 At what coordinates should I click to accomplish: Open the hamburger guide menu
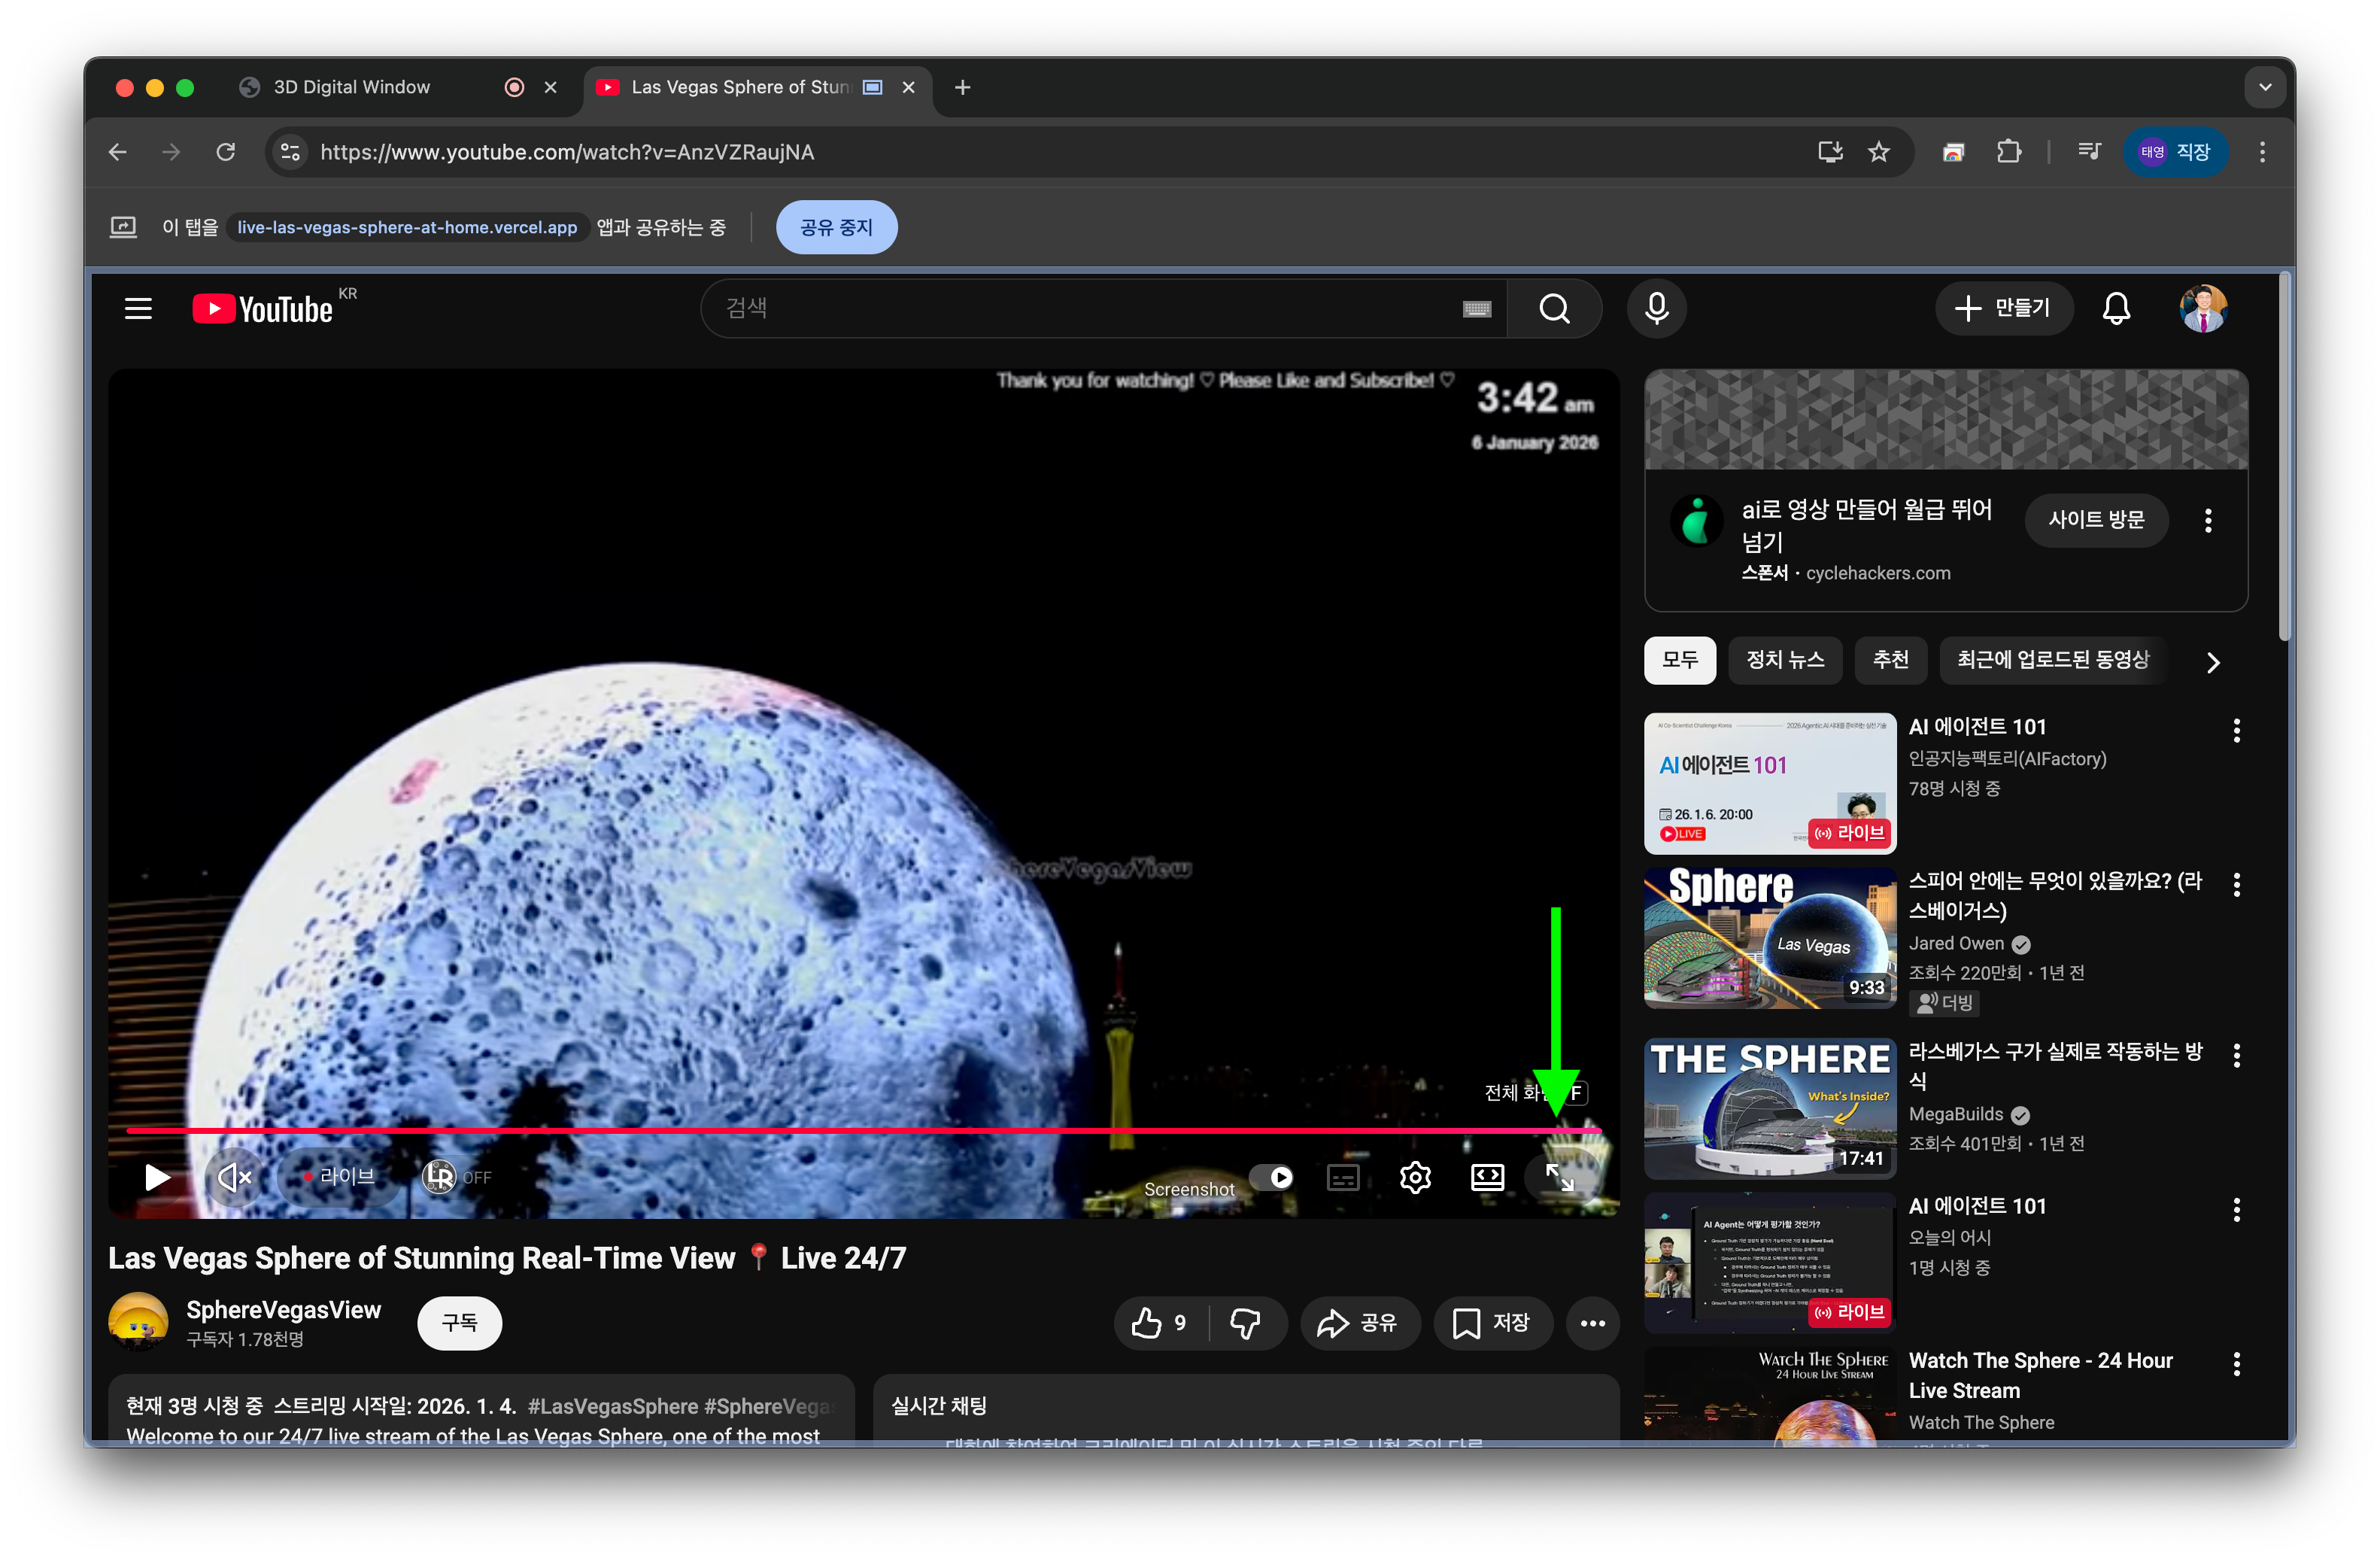[138, 308]
